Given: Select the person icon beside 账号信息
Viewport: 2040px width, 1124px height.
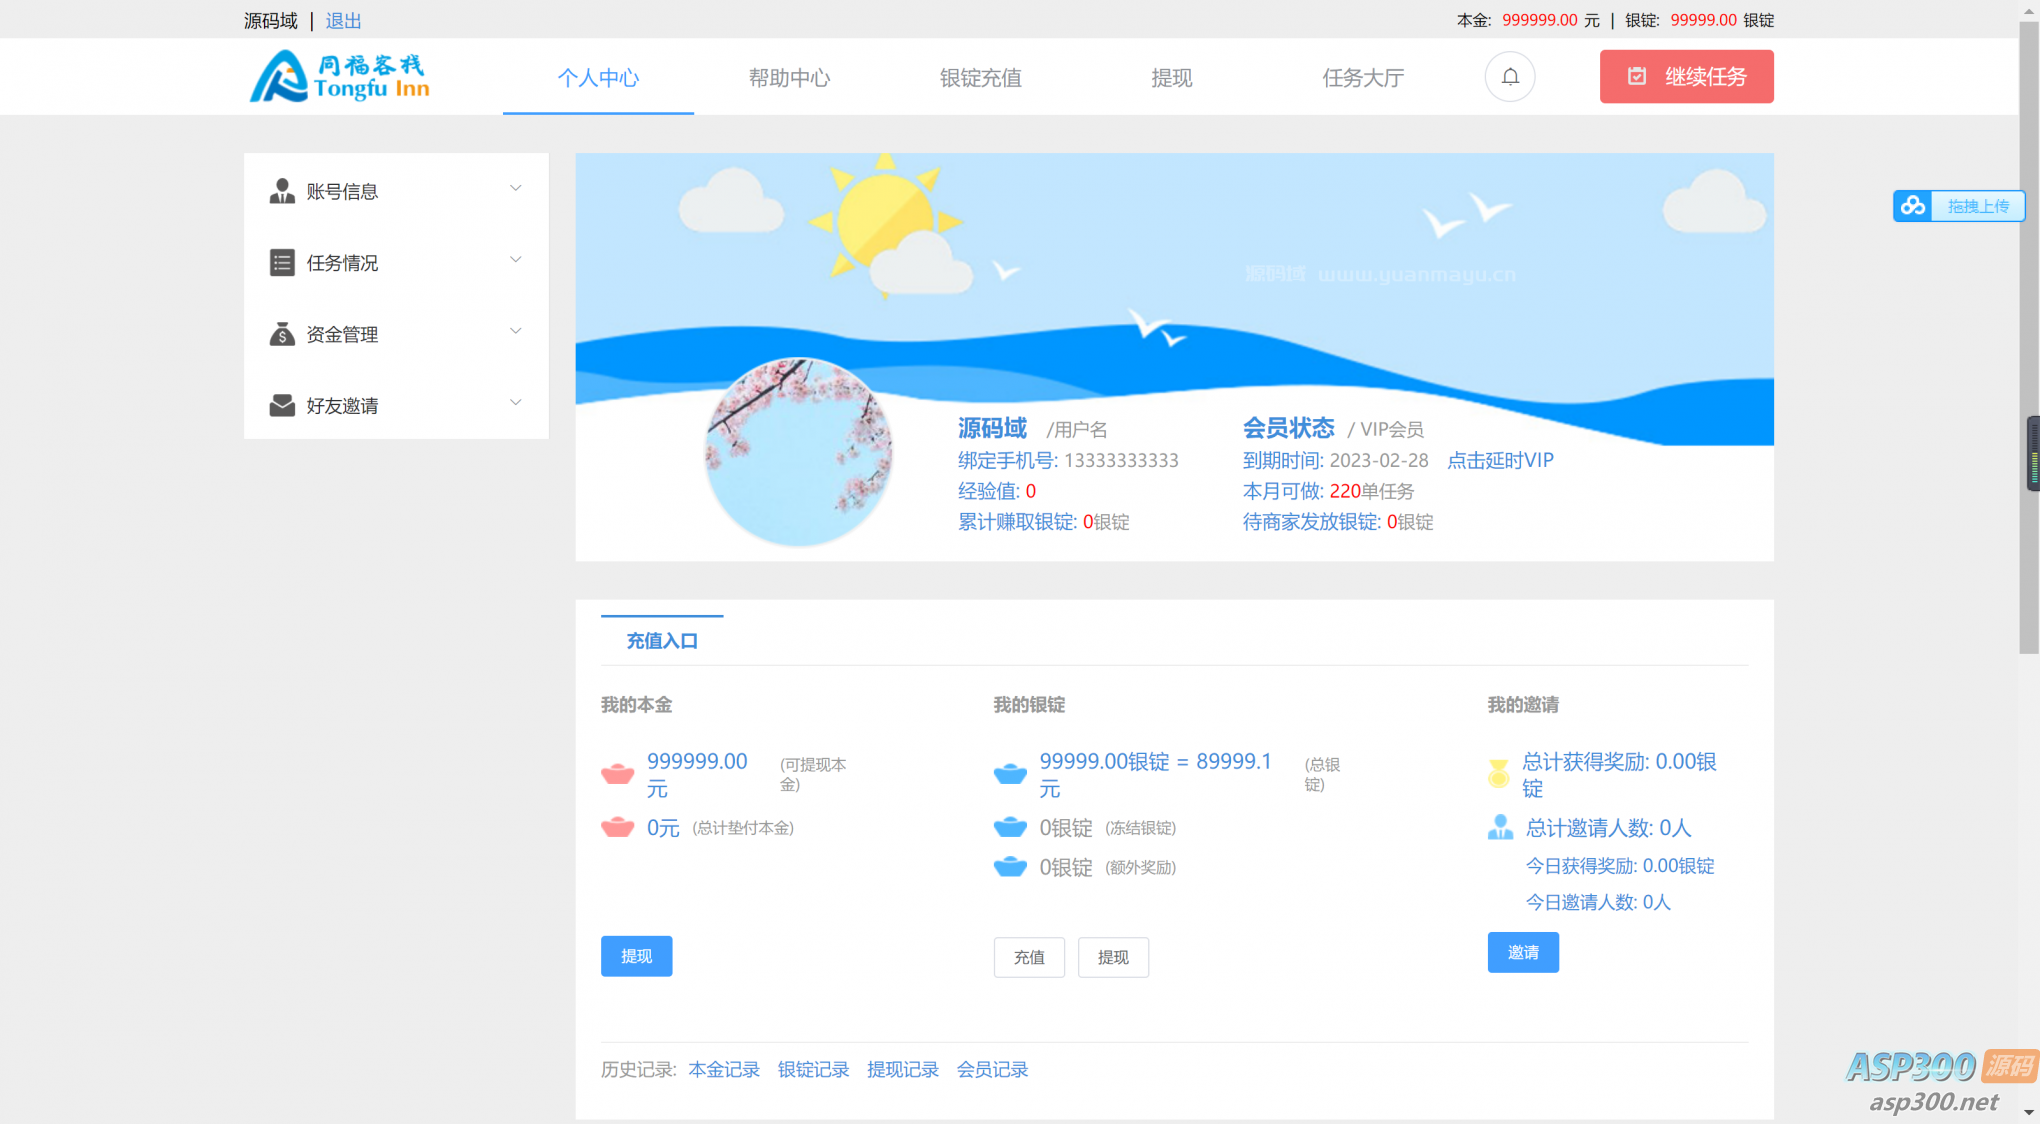Looking at the screenshot, I should pyautogui.click(x=281, y=191).
